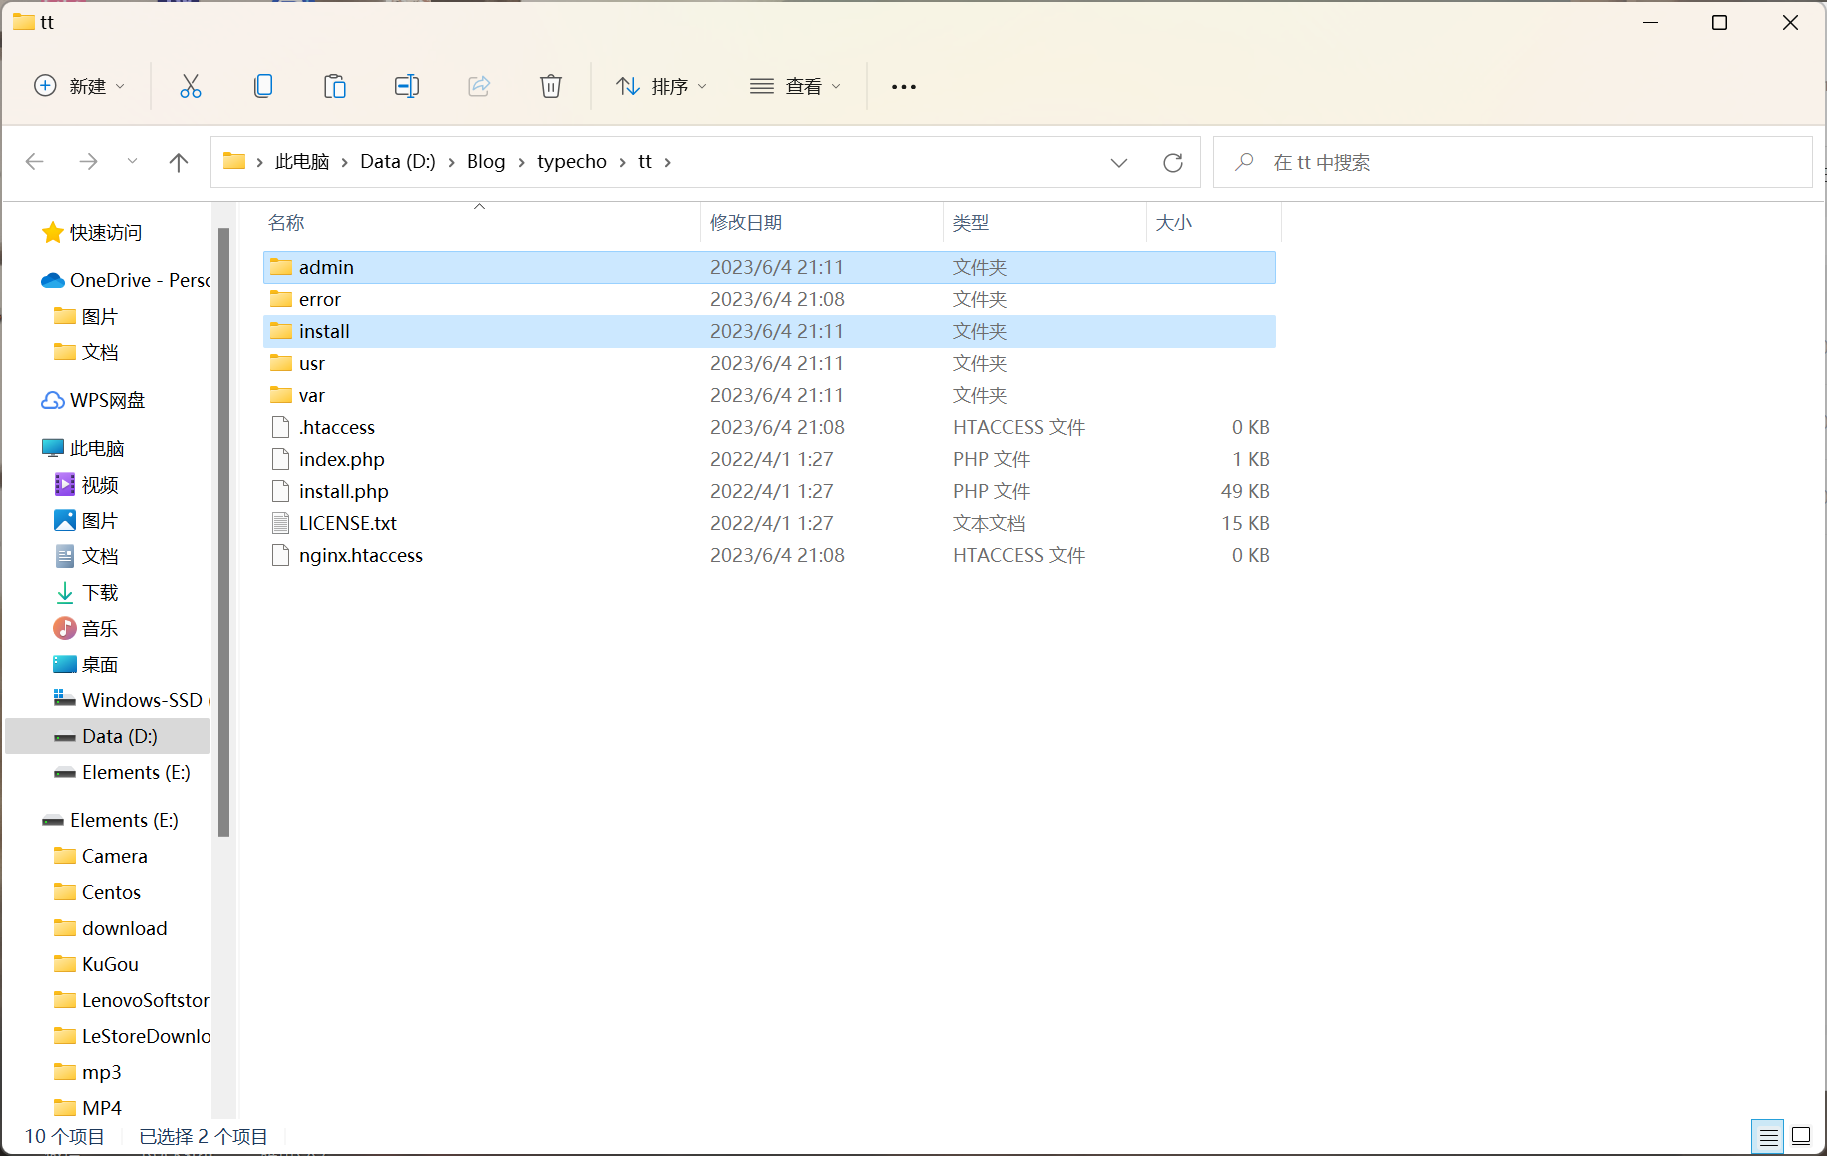Viewport: 1827px width, 1156px height.
Task: Navigate to typecho in breadcrumb path
Action: [x=571, y=162]
